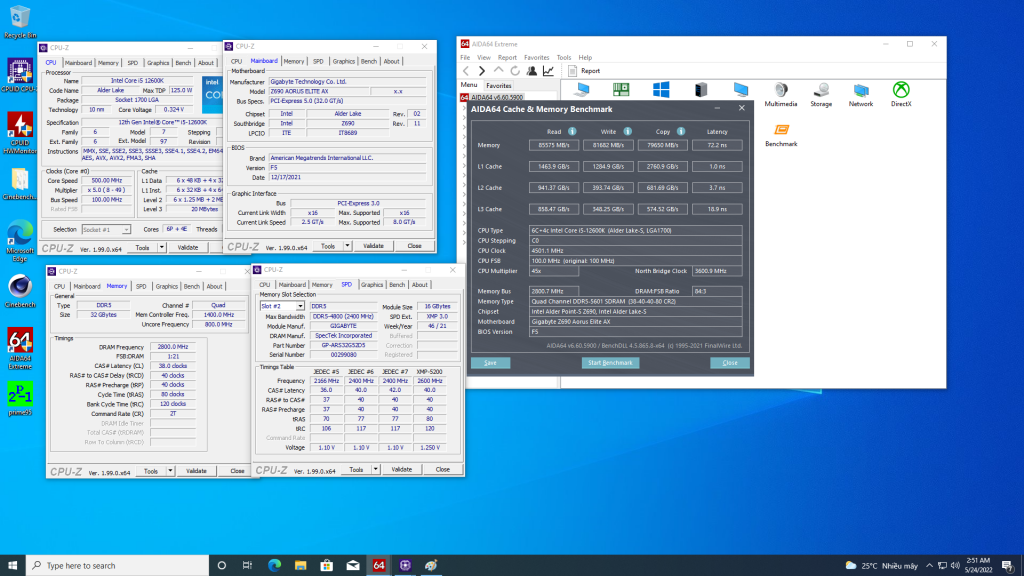Screen dimensions: 1024x576
Task: Open the Microsoft Store taskbar icon
Action: coord(327,566)
